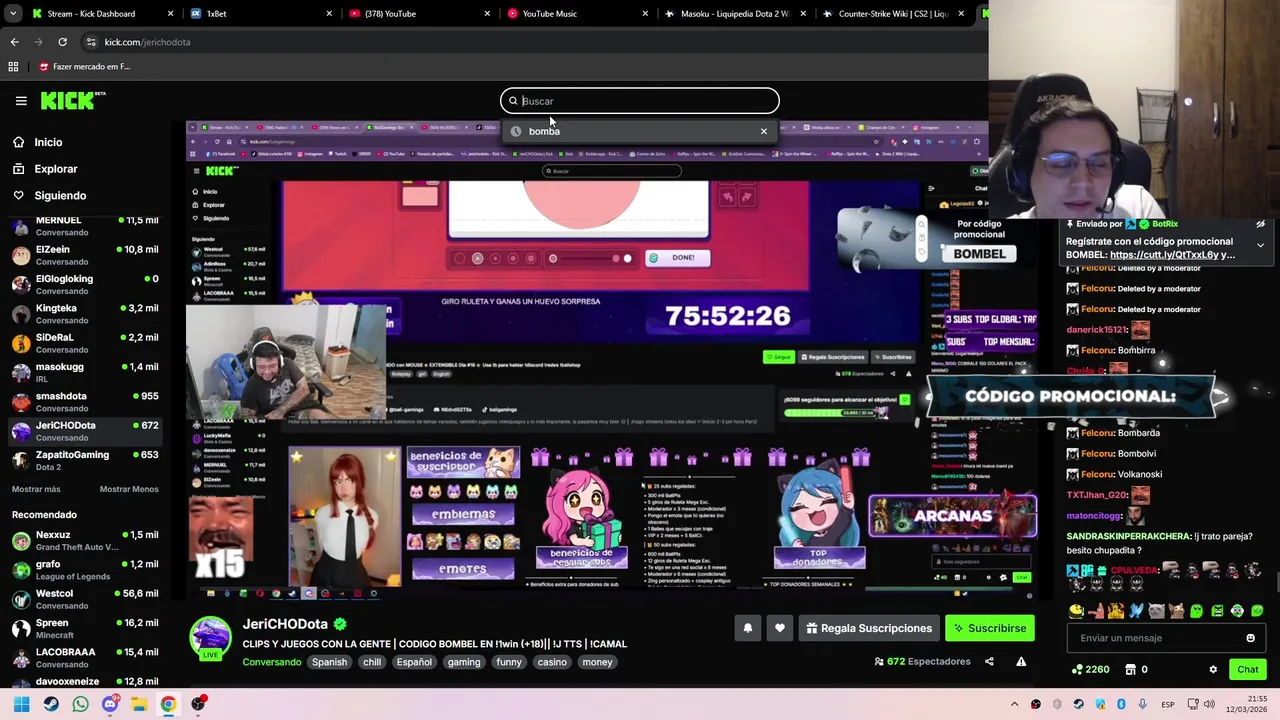Insert the green frog quick emote at far right

point(1257,611)
